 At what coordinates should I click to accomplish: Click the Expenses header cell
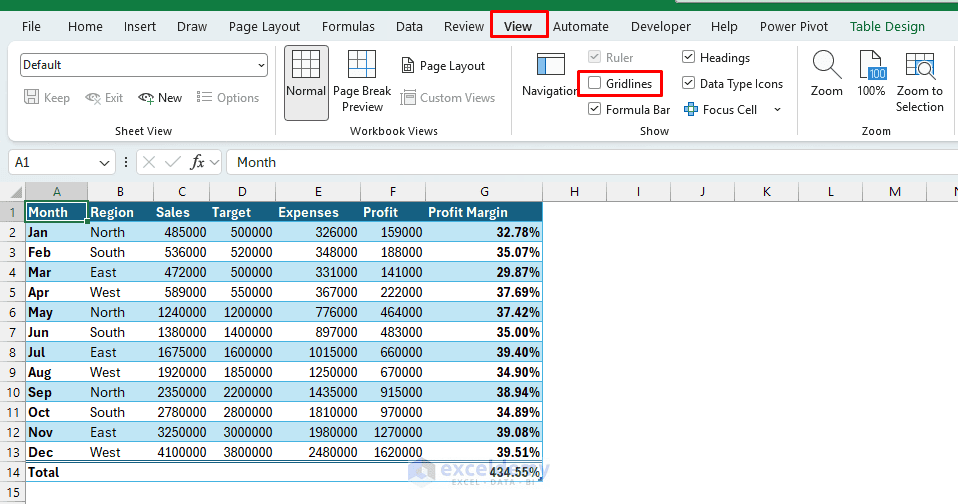tap(318, 212)
